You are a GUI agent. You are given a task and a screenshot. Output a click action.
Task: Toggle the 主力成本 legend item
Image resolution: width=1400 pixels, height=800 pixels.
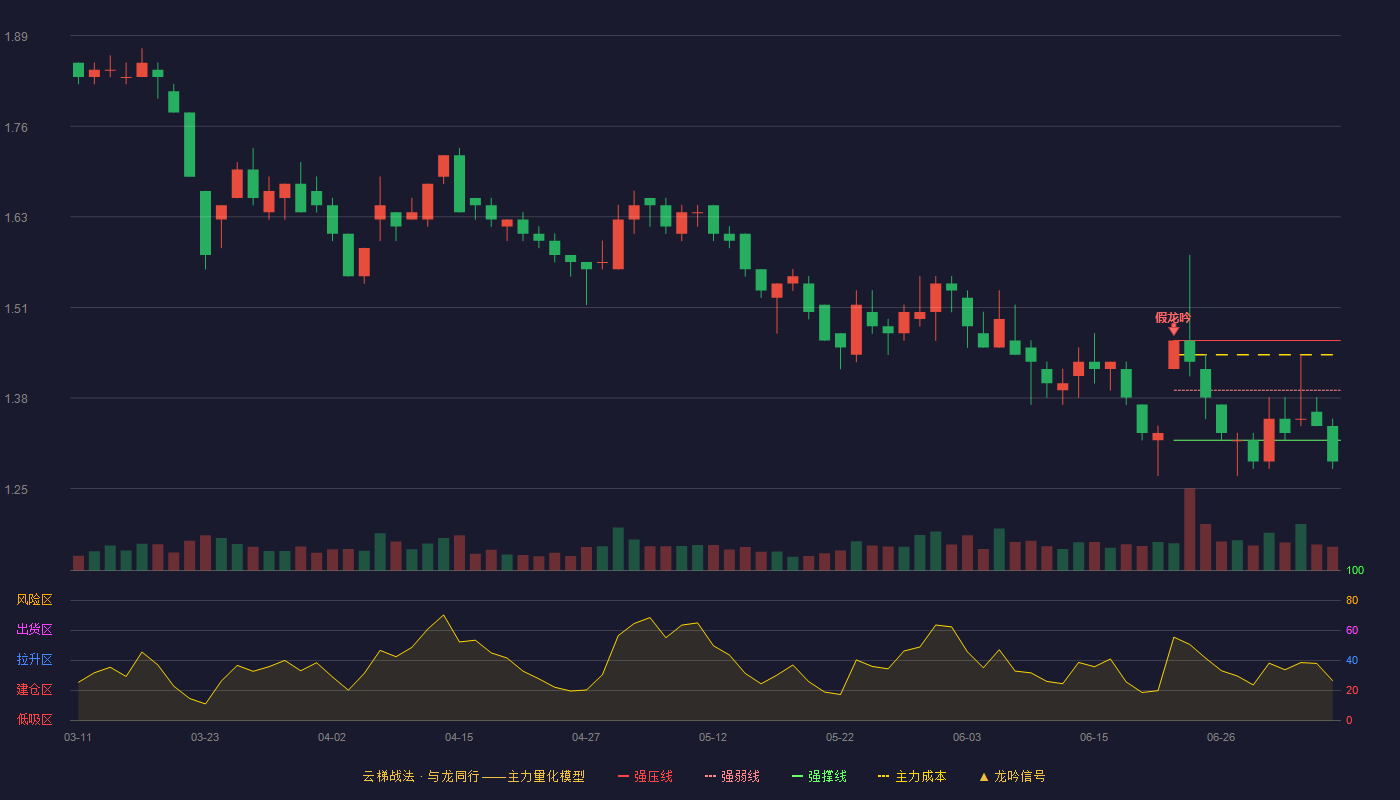pos(912,776)
